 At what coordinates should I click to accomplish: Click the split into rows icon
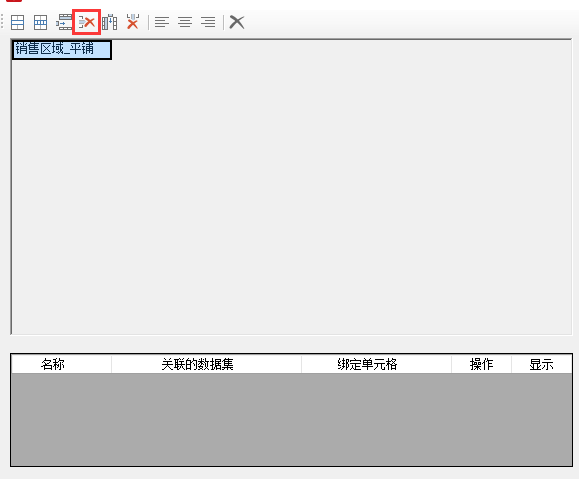[17, 22]
